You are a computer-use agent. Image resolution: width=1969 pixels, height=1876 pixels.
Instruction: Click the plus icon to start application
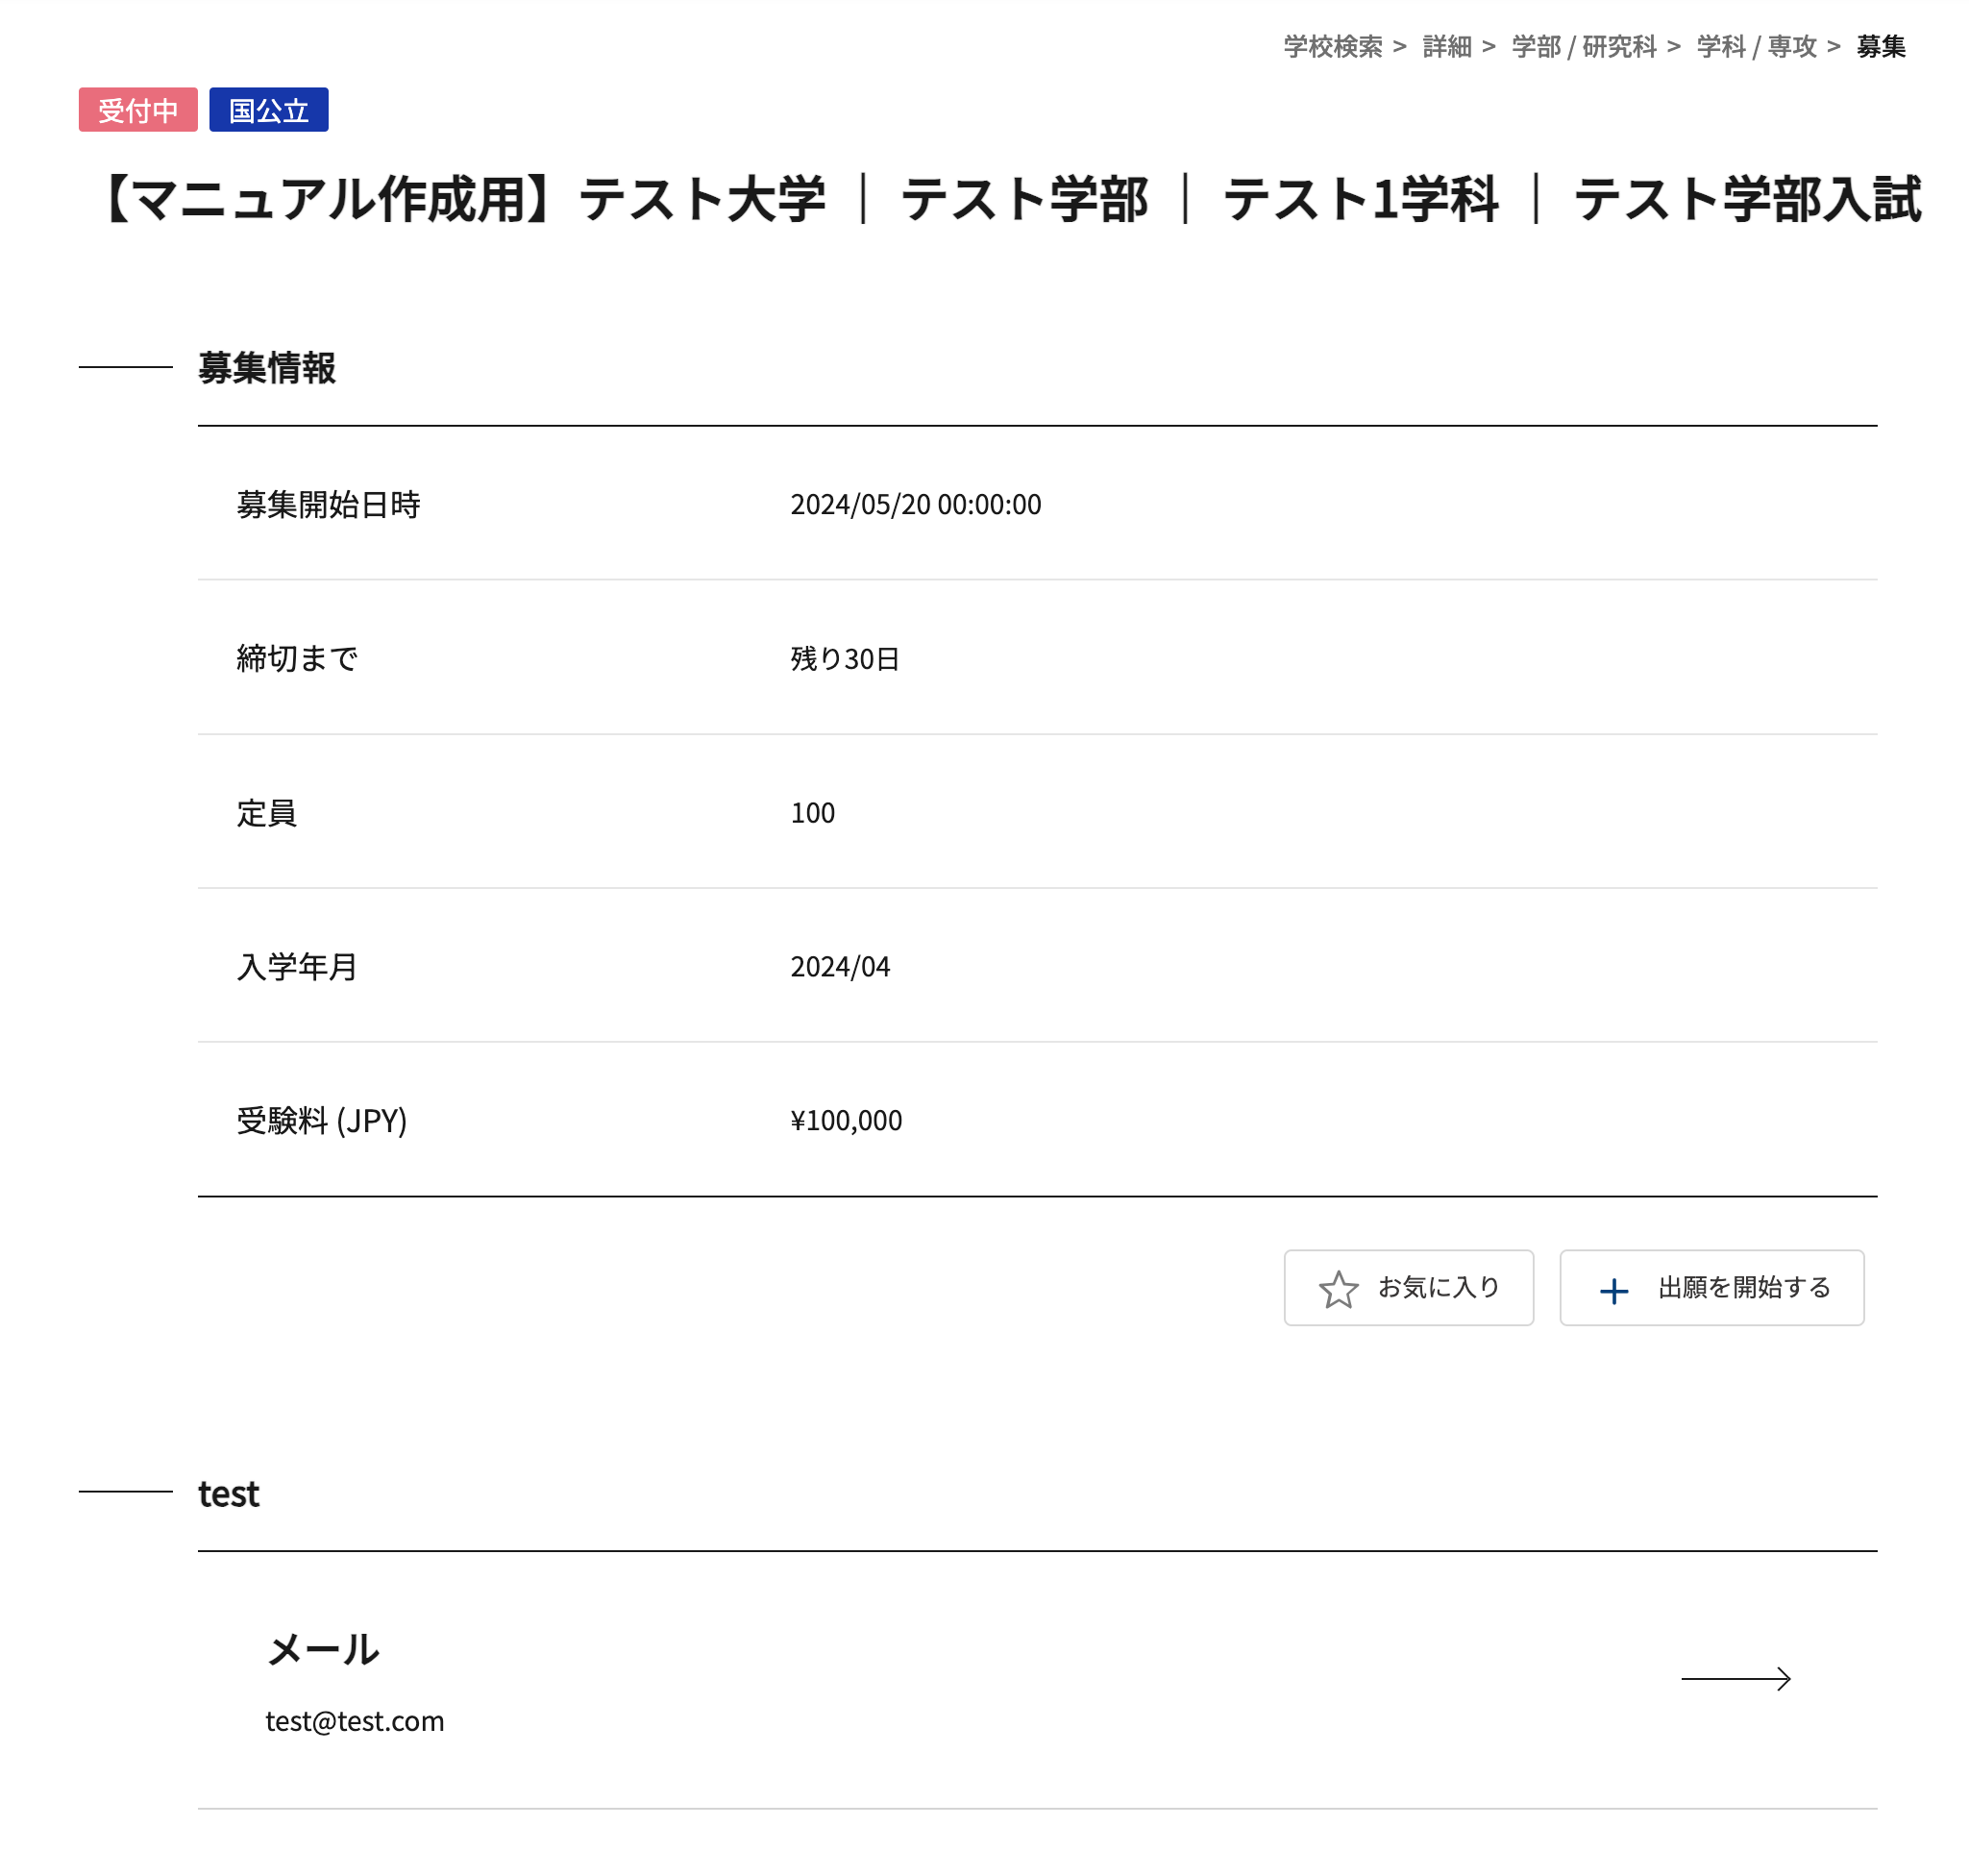1613,1290
